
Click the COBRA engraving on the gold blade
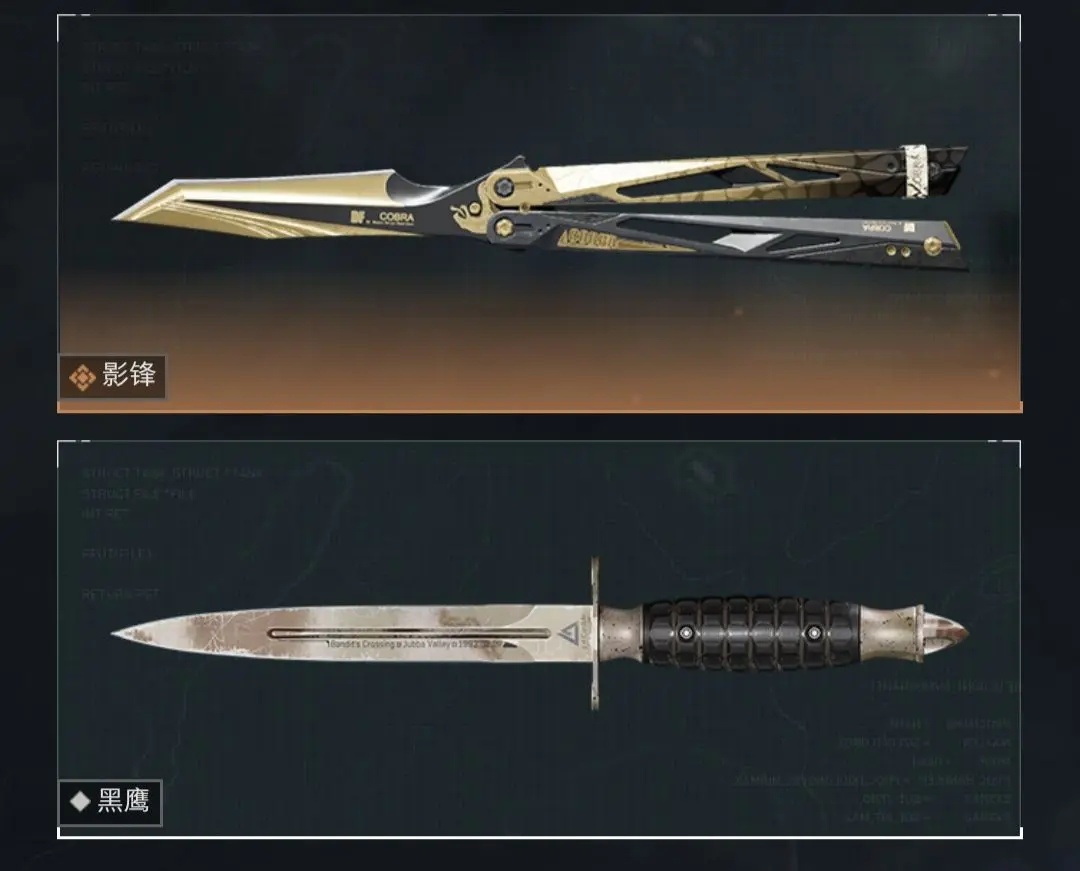[x=396, y=217]
